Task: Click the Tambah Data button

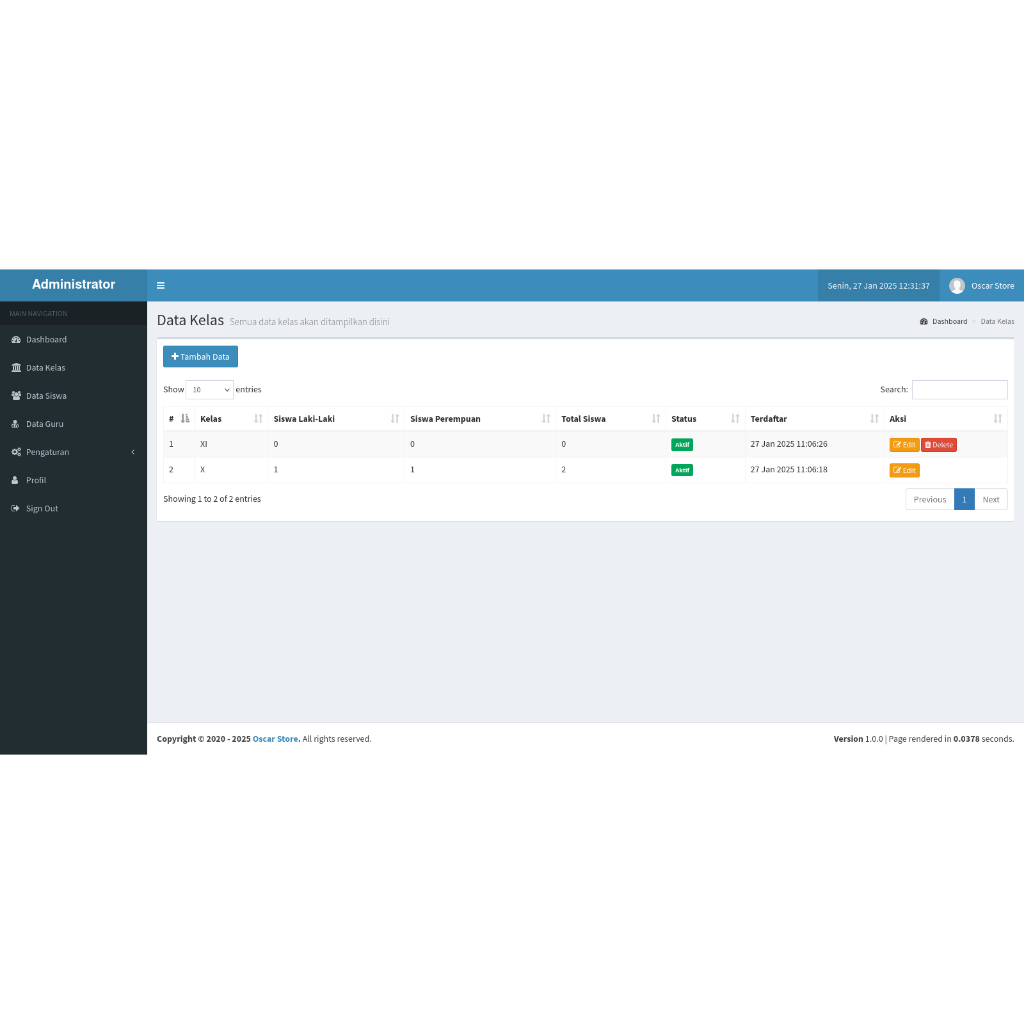Action: click(200, 357)
